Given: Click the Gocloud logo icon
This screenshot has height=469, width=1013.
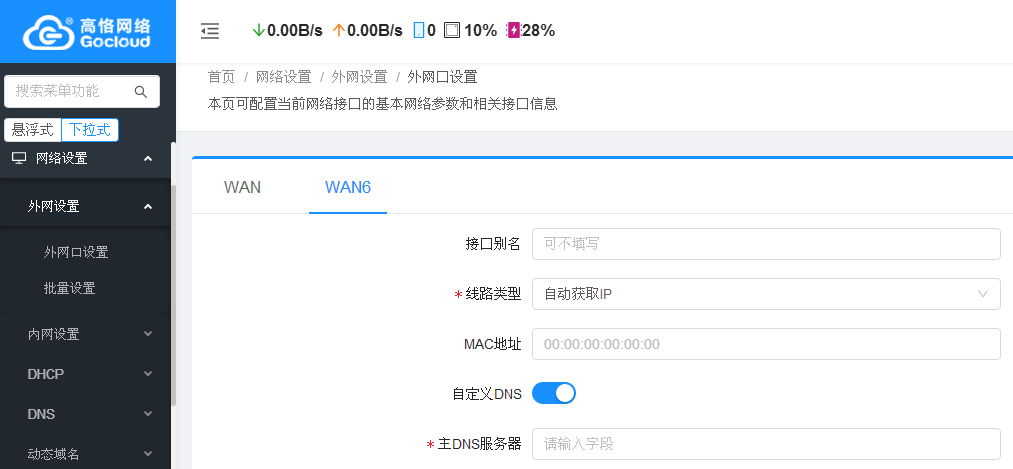Looking at the screenshot, I should pyautogui.click(x=48, y=31).
